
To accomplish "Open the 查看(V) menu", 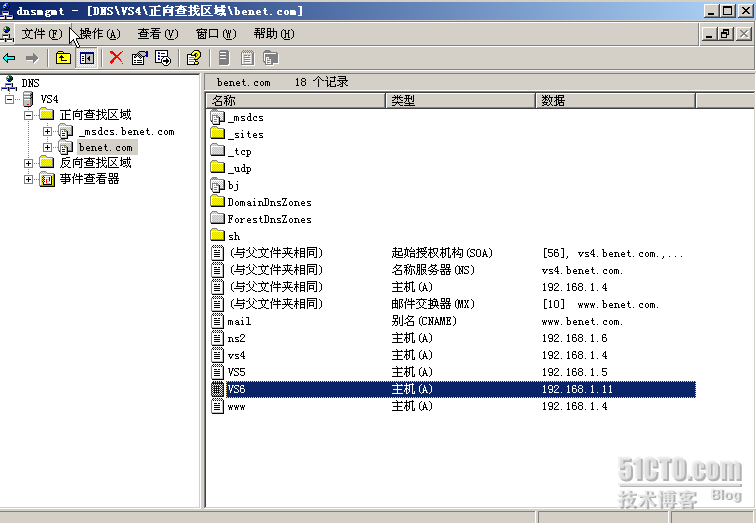I will click(x=158, y=34).
